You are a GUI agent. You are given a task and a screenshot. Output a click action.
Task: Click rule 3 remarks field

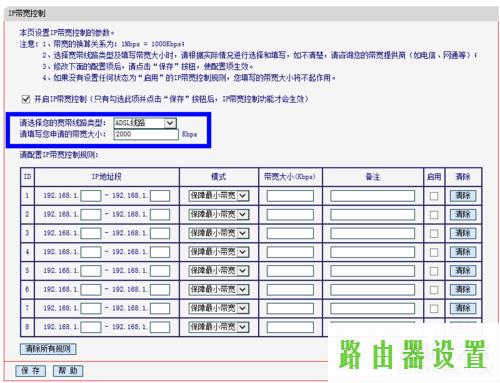point(373,233)
